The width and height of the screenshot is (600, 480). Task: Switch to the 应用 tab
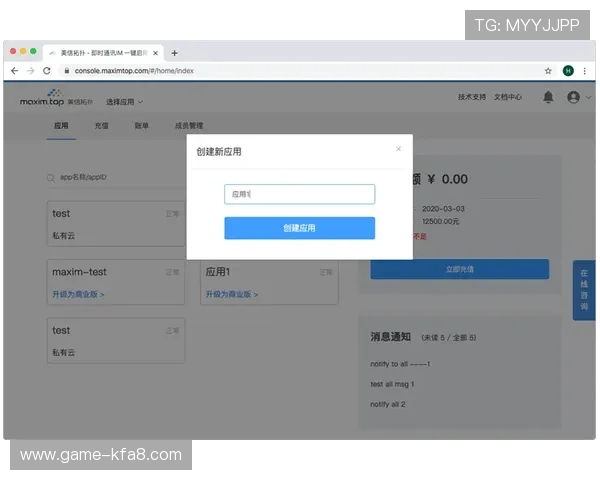(x=61, y=126)
